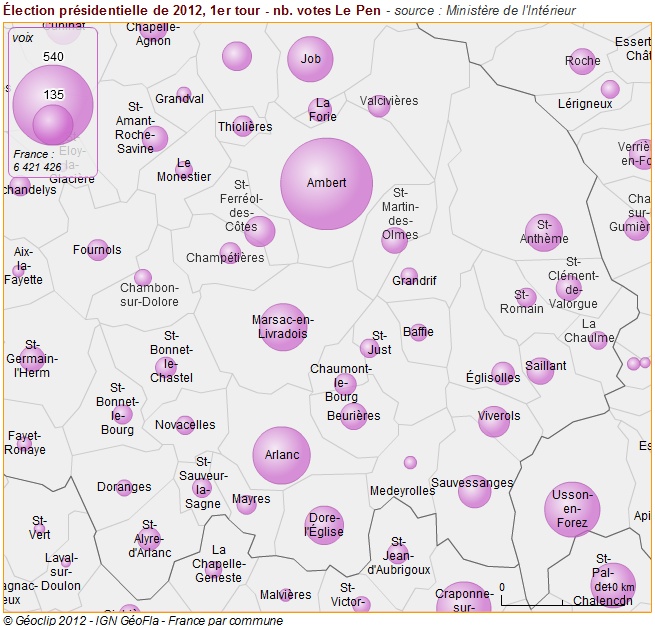Select the Marsac-en-Livradois bubble
Screen dimensions: 655x626
point(283,327)
